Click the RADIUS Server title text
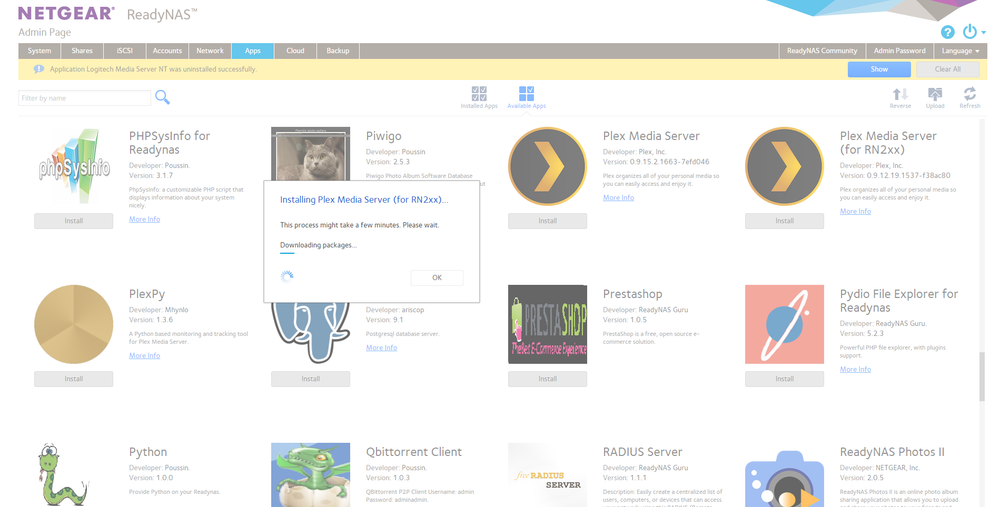This screenshot has width=1000, height=507. [x=642, y=452]
